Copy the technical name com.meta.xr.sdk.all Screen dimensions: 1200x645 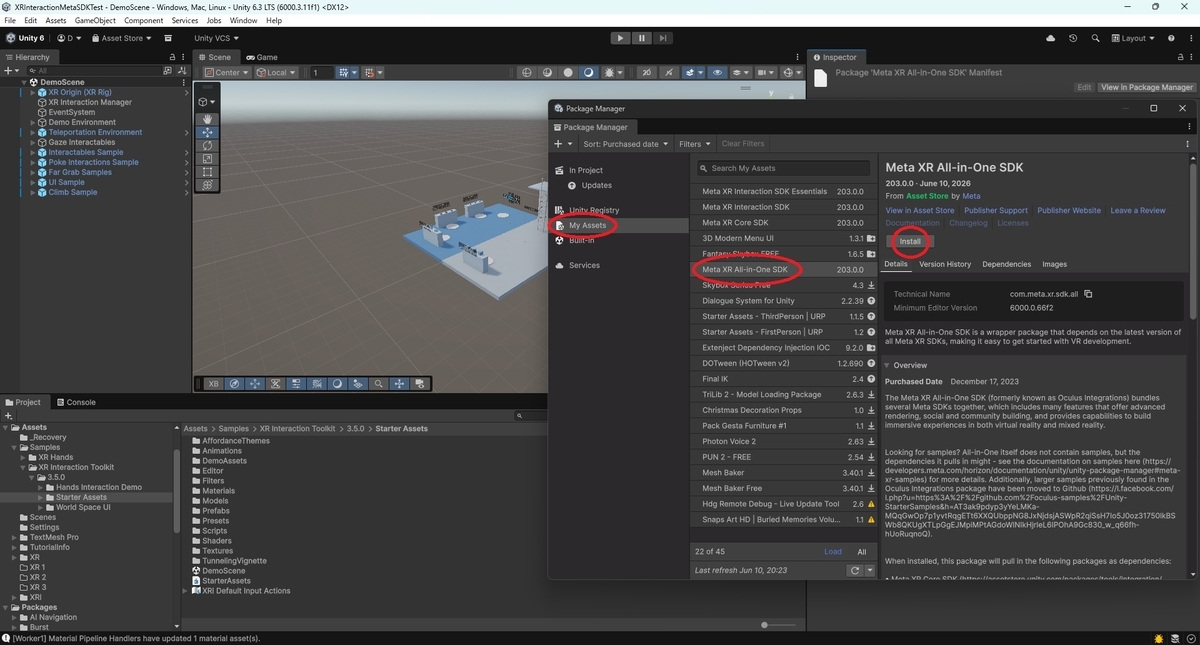click(x=1088, y=294)
